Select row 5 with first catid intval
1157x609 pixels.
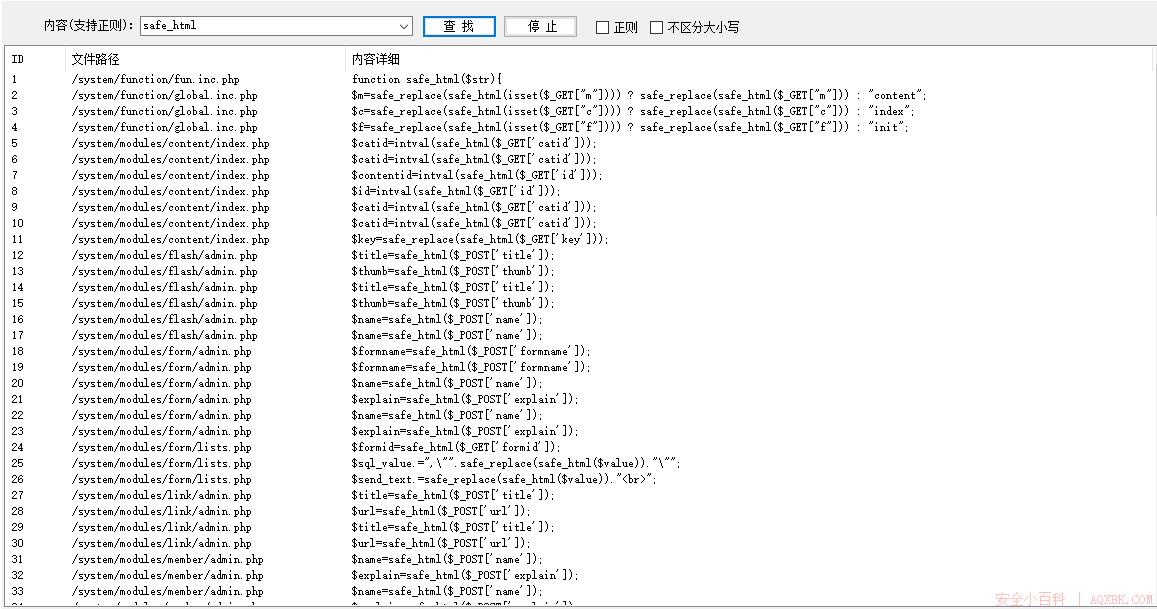(x=170, y=143)
